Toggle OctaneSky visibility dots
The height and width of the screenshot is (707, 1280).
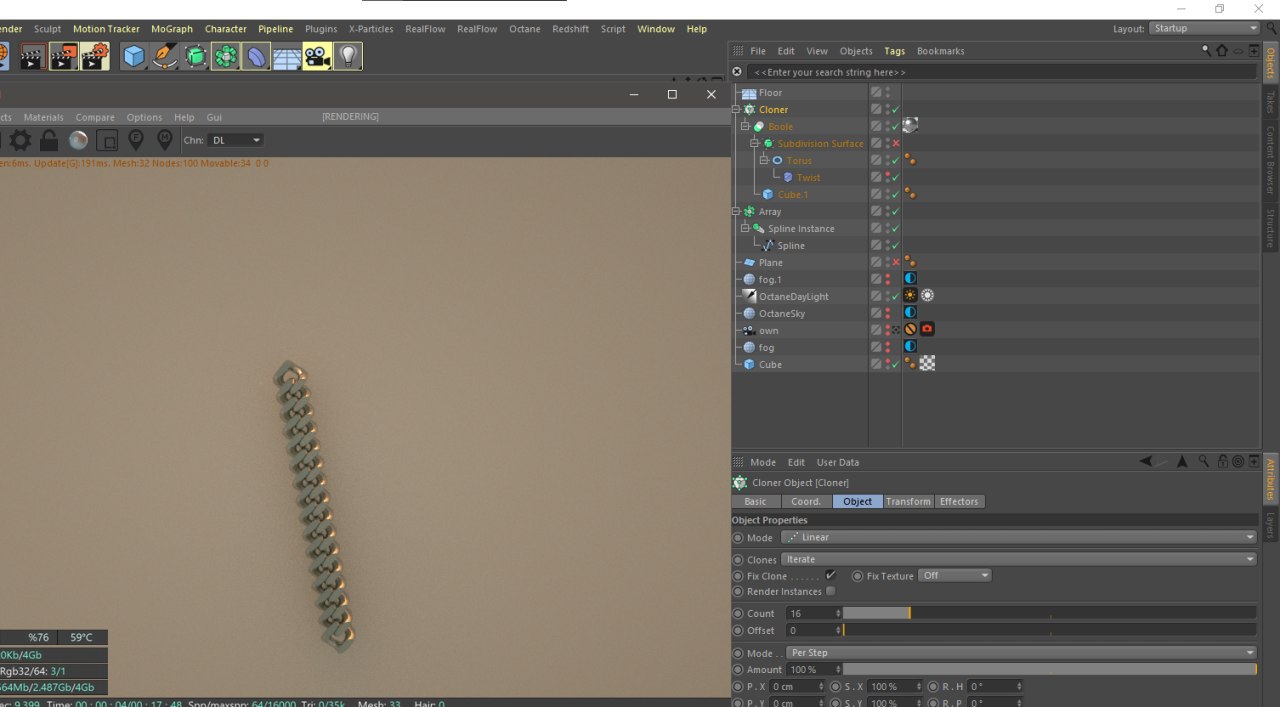[x=887, y=313]
